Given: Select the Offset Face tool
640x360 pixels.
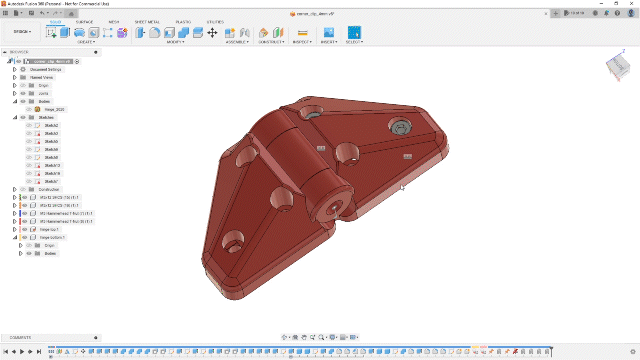Looking at the screenshot, I should (198, 33).
